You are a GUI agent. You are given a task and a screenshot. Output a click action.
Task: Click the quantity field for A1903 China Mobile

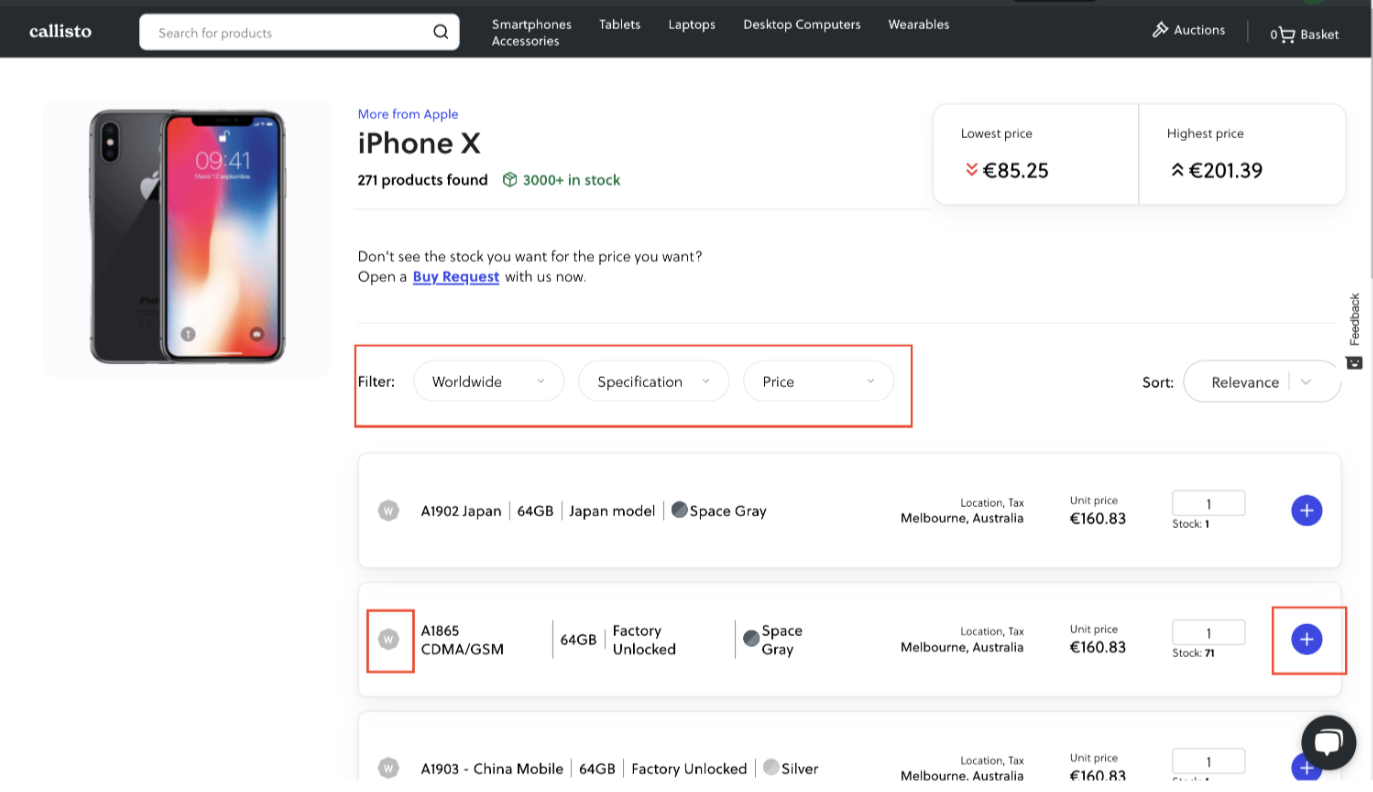1208,761
